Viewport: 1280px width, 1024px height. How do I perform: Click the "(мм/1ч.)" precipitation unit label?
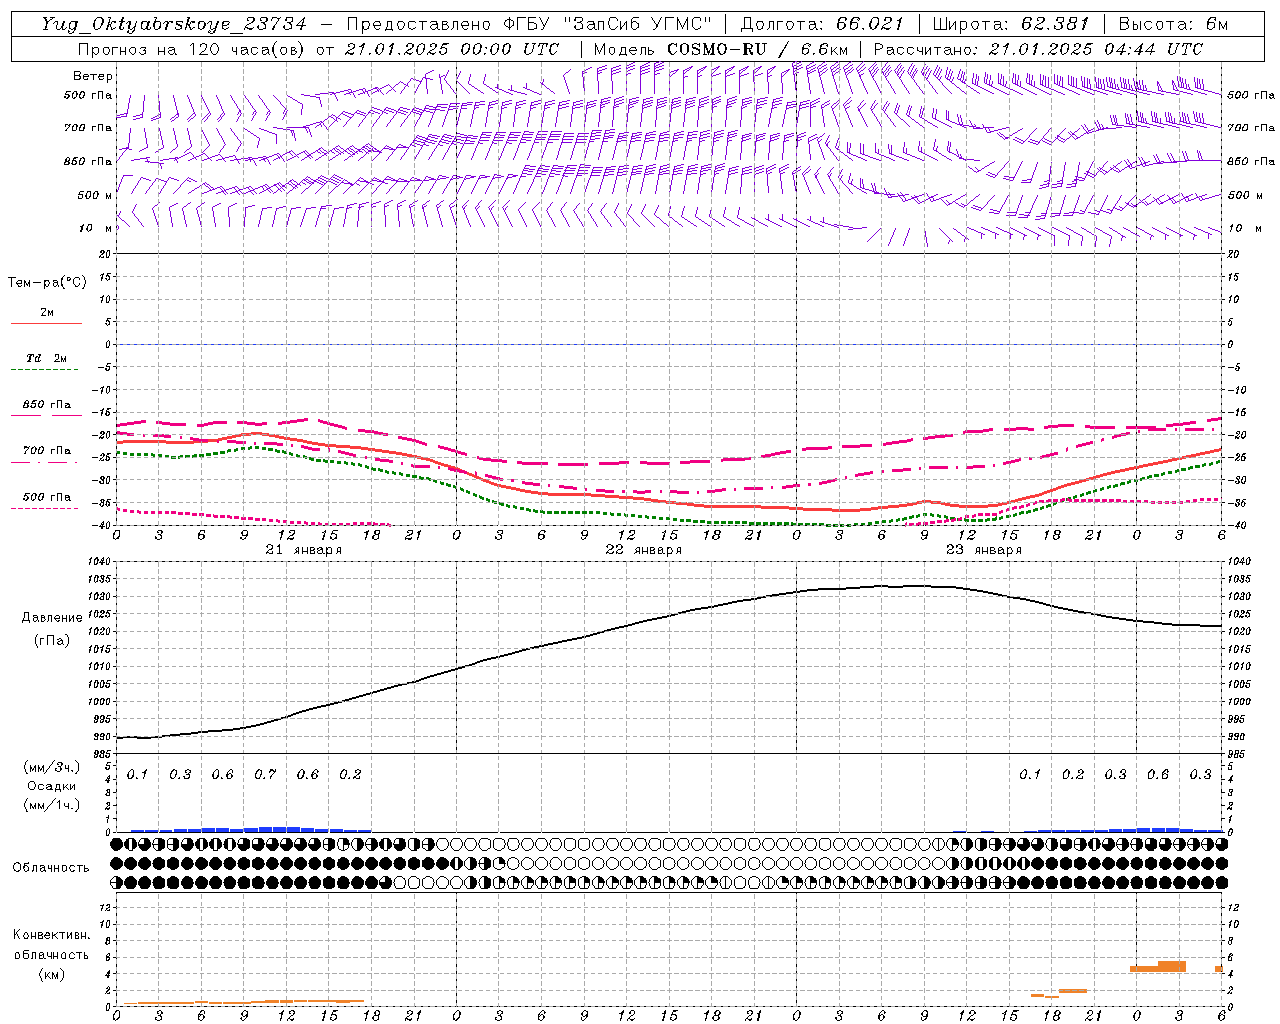[x=52, y=805]
